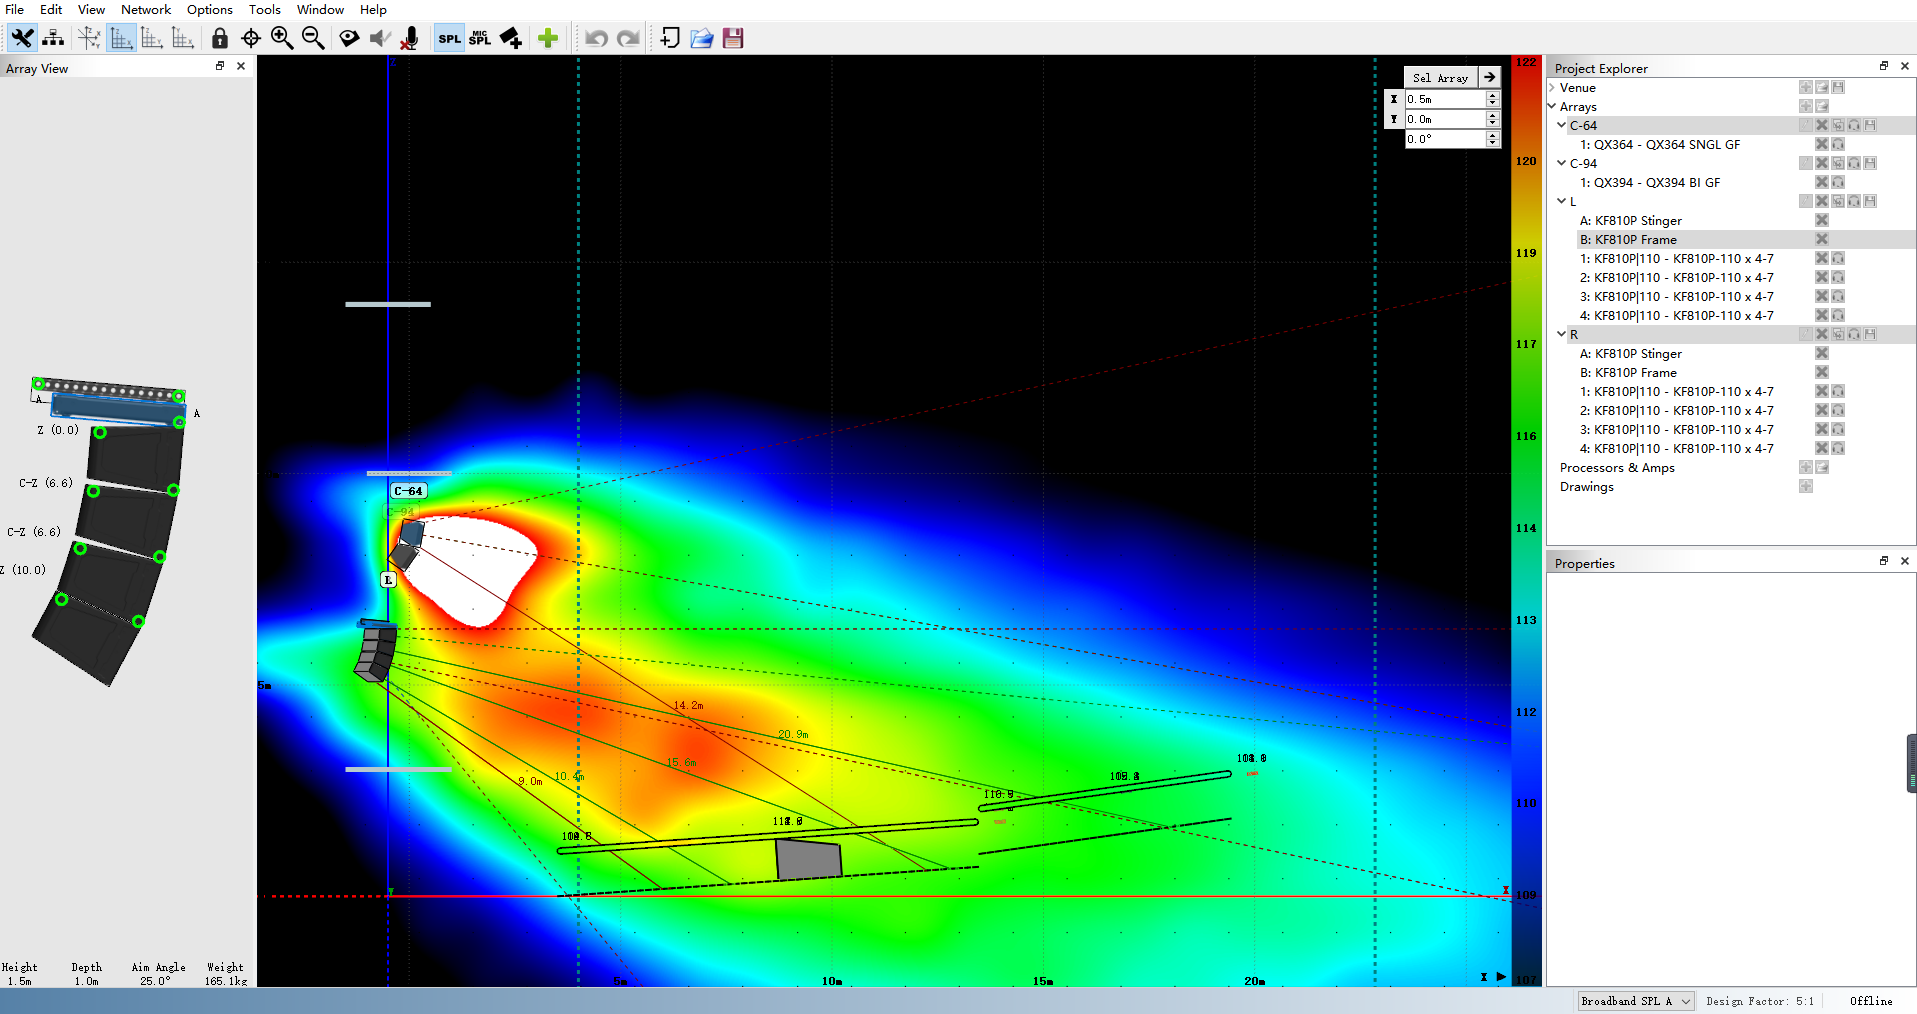Select the Z-X axis section view
The width and height of the screenshot is (1917, 1014).
click(121, 38)
